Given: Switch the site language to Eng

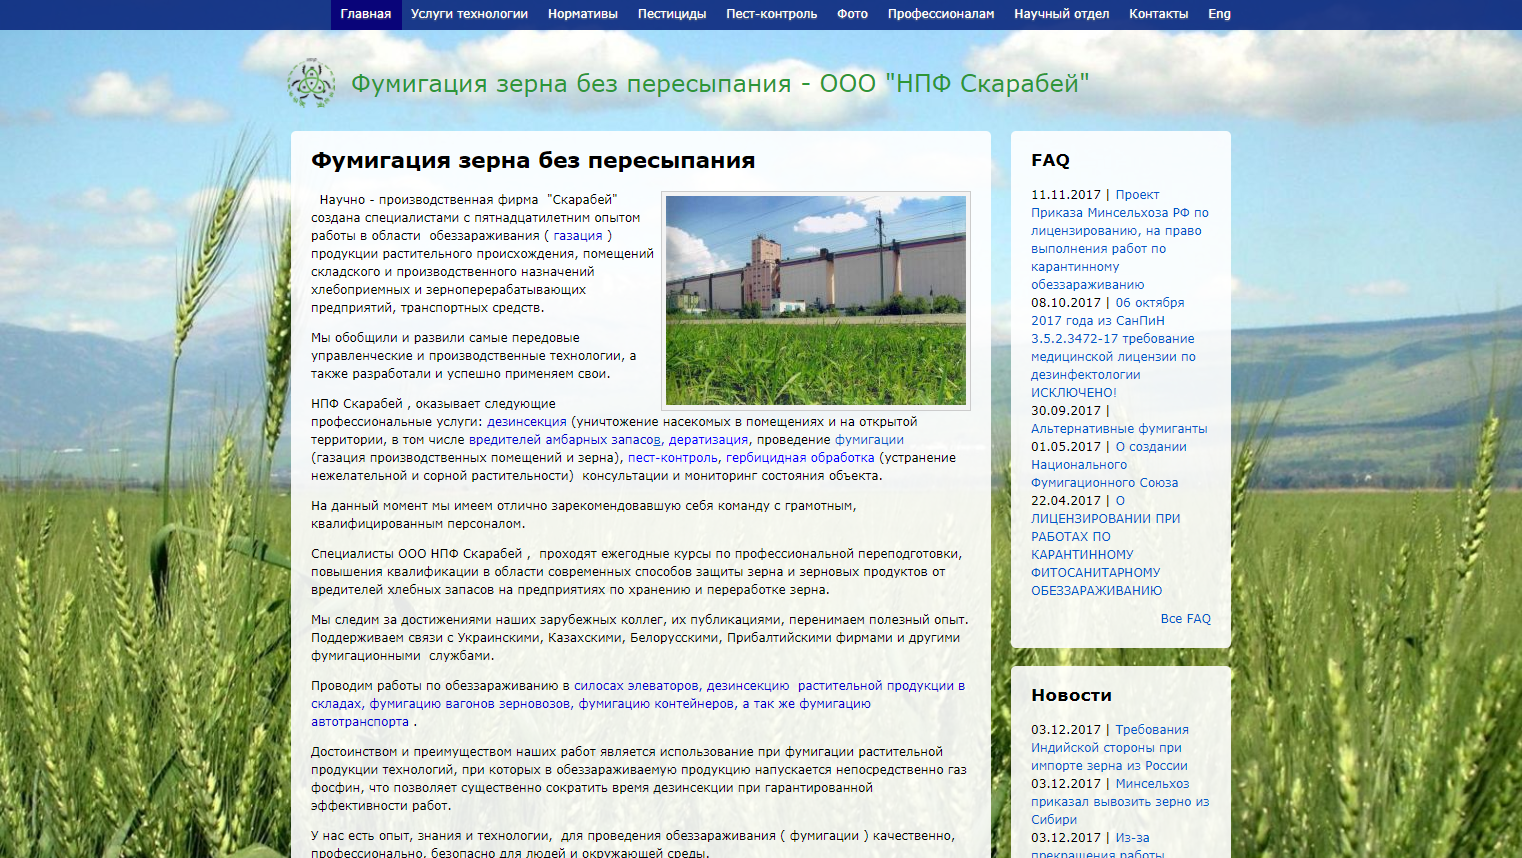Looking at the screenshot, I should tap(1219, 14).
